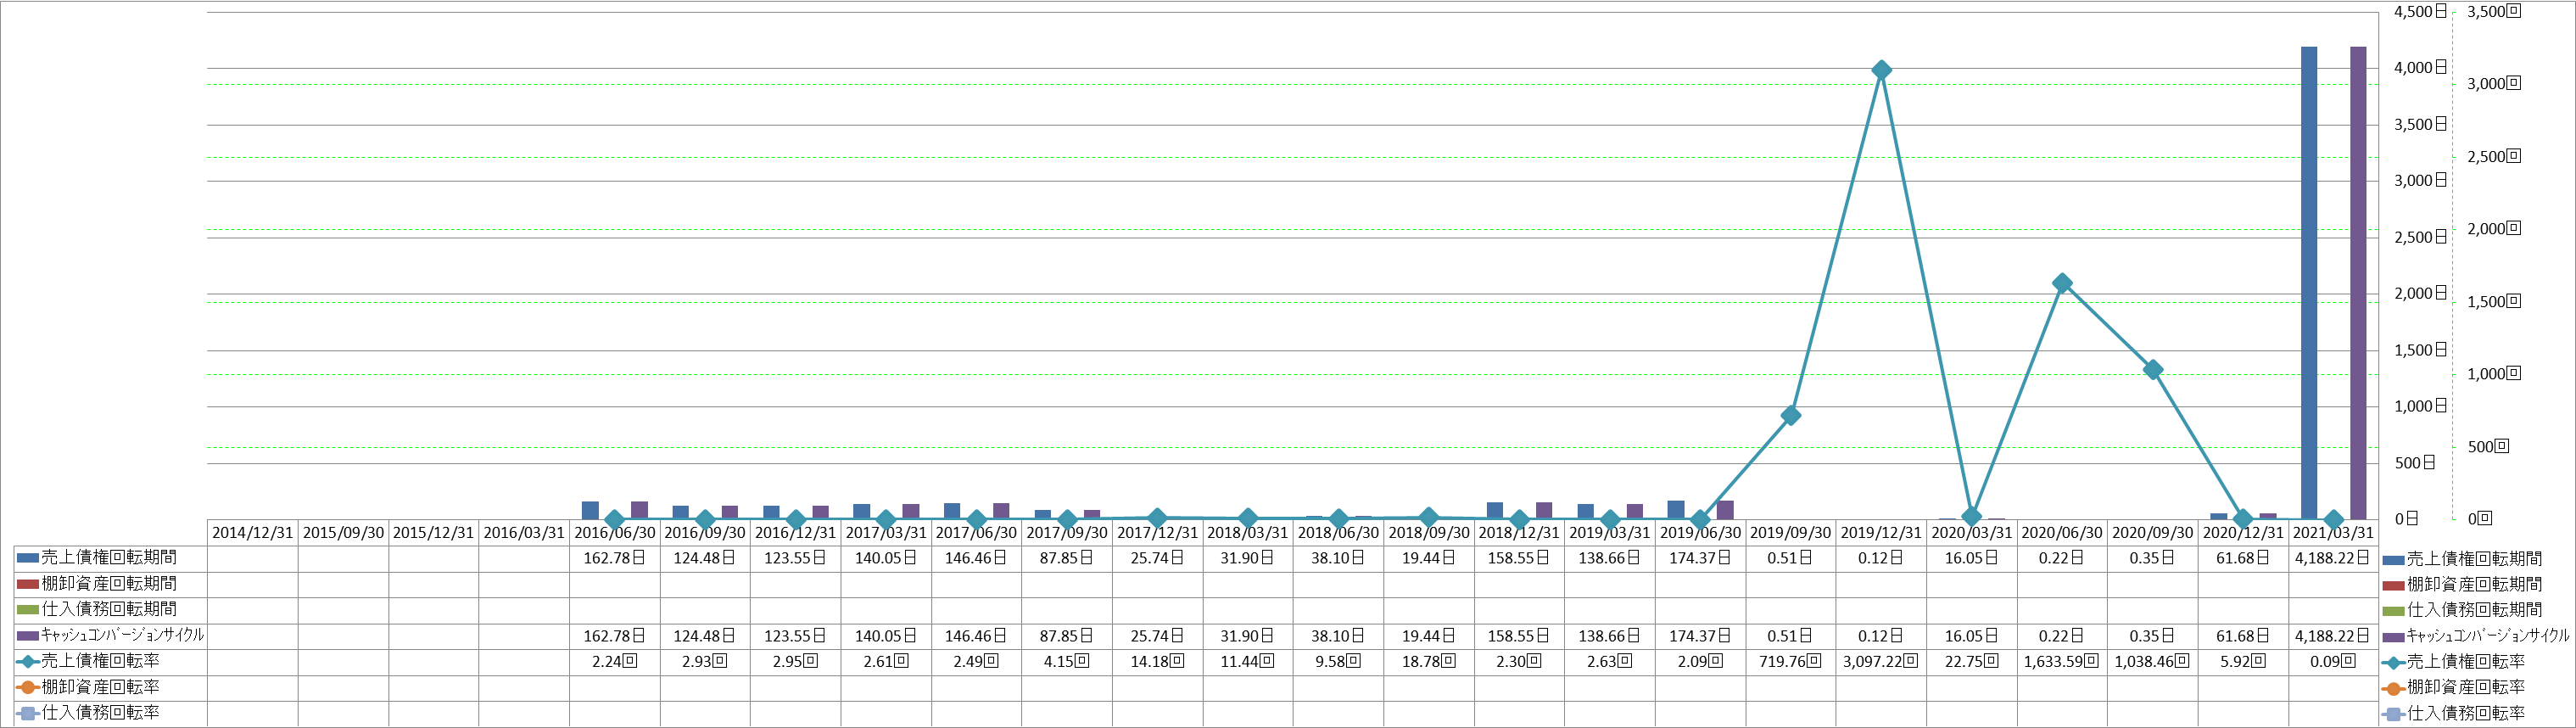Select the 2015/09/30 date column header
2576x728 pixels.
343,533
